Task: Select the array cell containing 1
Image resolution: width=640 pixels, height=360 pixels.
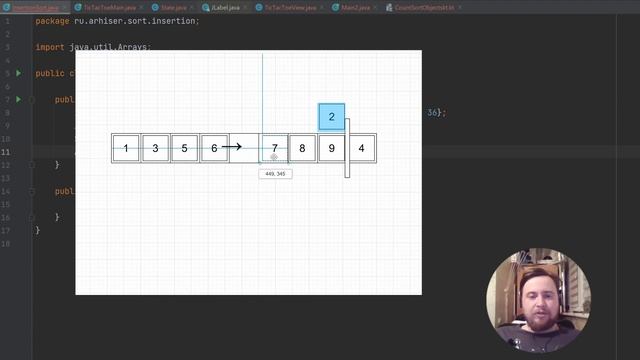Action: pyautogui.click(x=126, y=148)
